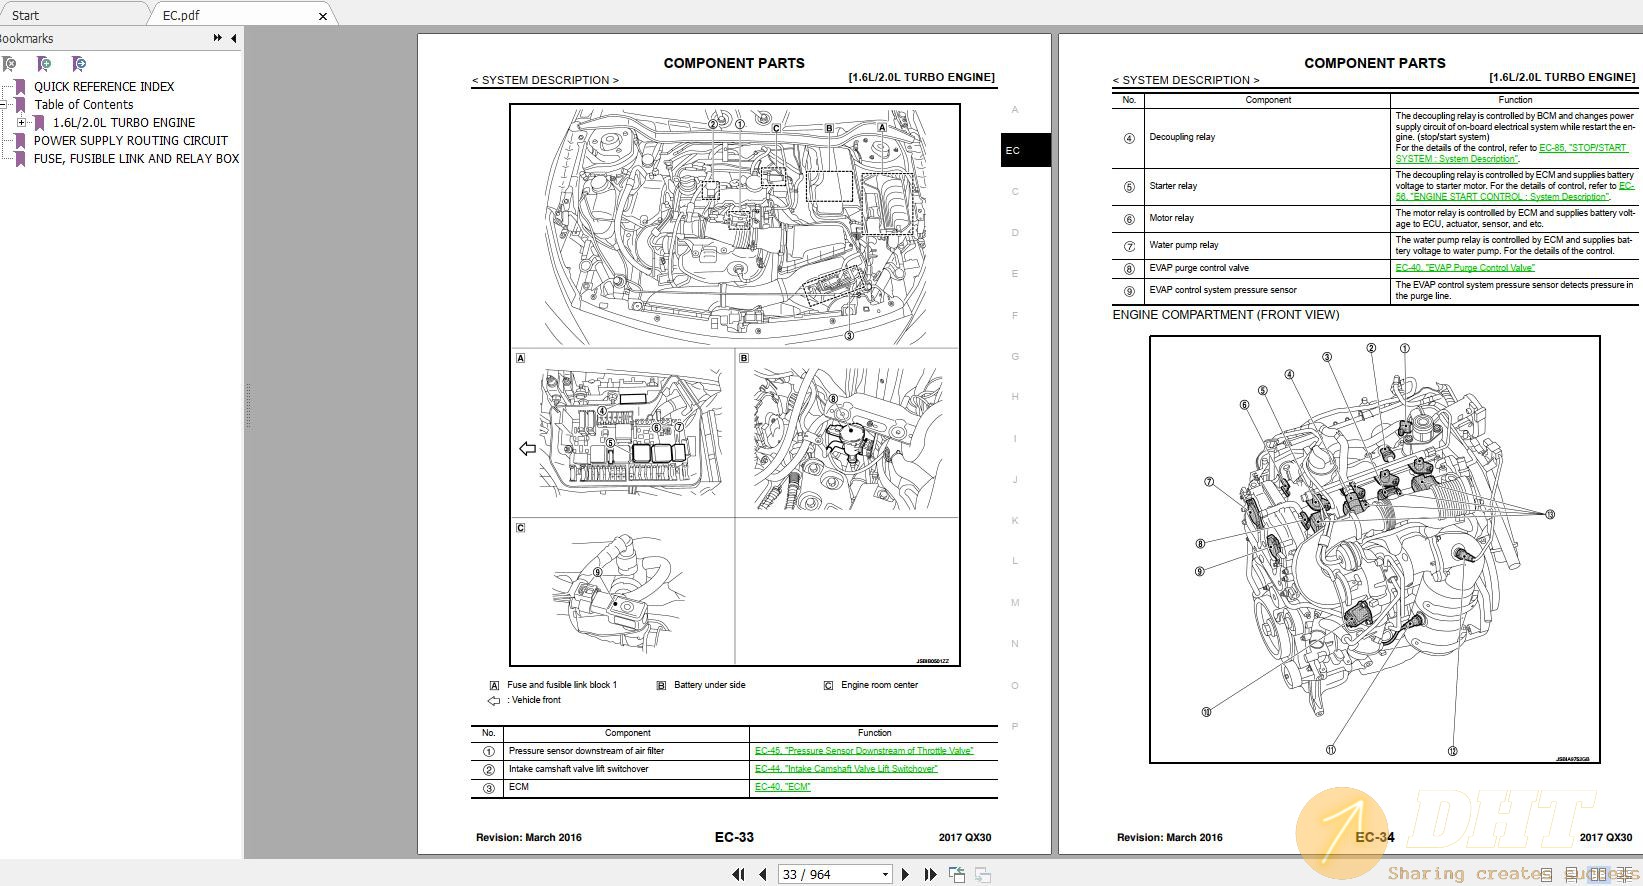Select the highlighted facing pages view icon
1643x886 pixels.
pyautogui.click(x=1597, y=875)
